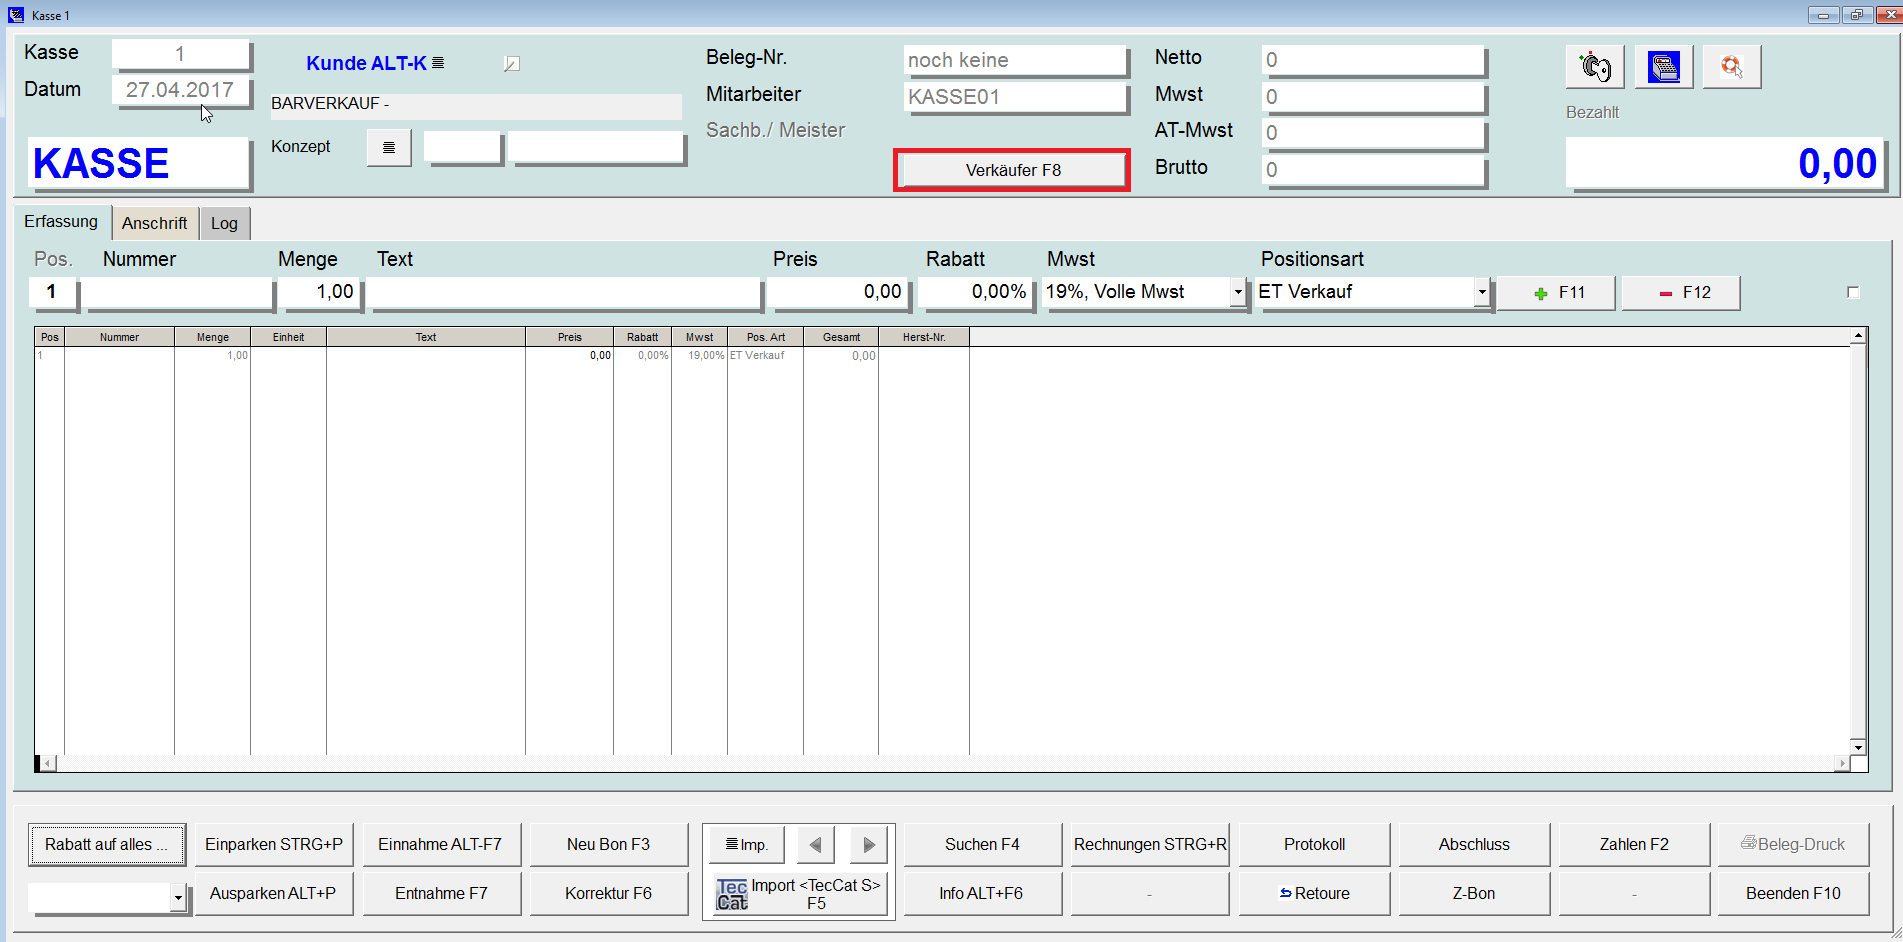The width and height of the screenshot is (1903, 942).
Task: Open help via the lifebuoy icon
Action: 1732,67
